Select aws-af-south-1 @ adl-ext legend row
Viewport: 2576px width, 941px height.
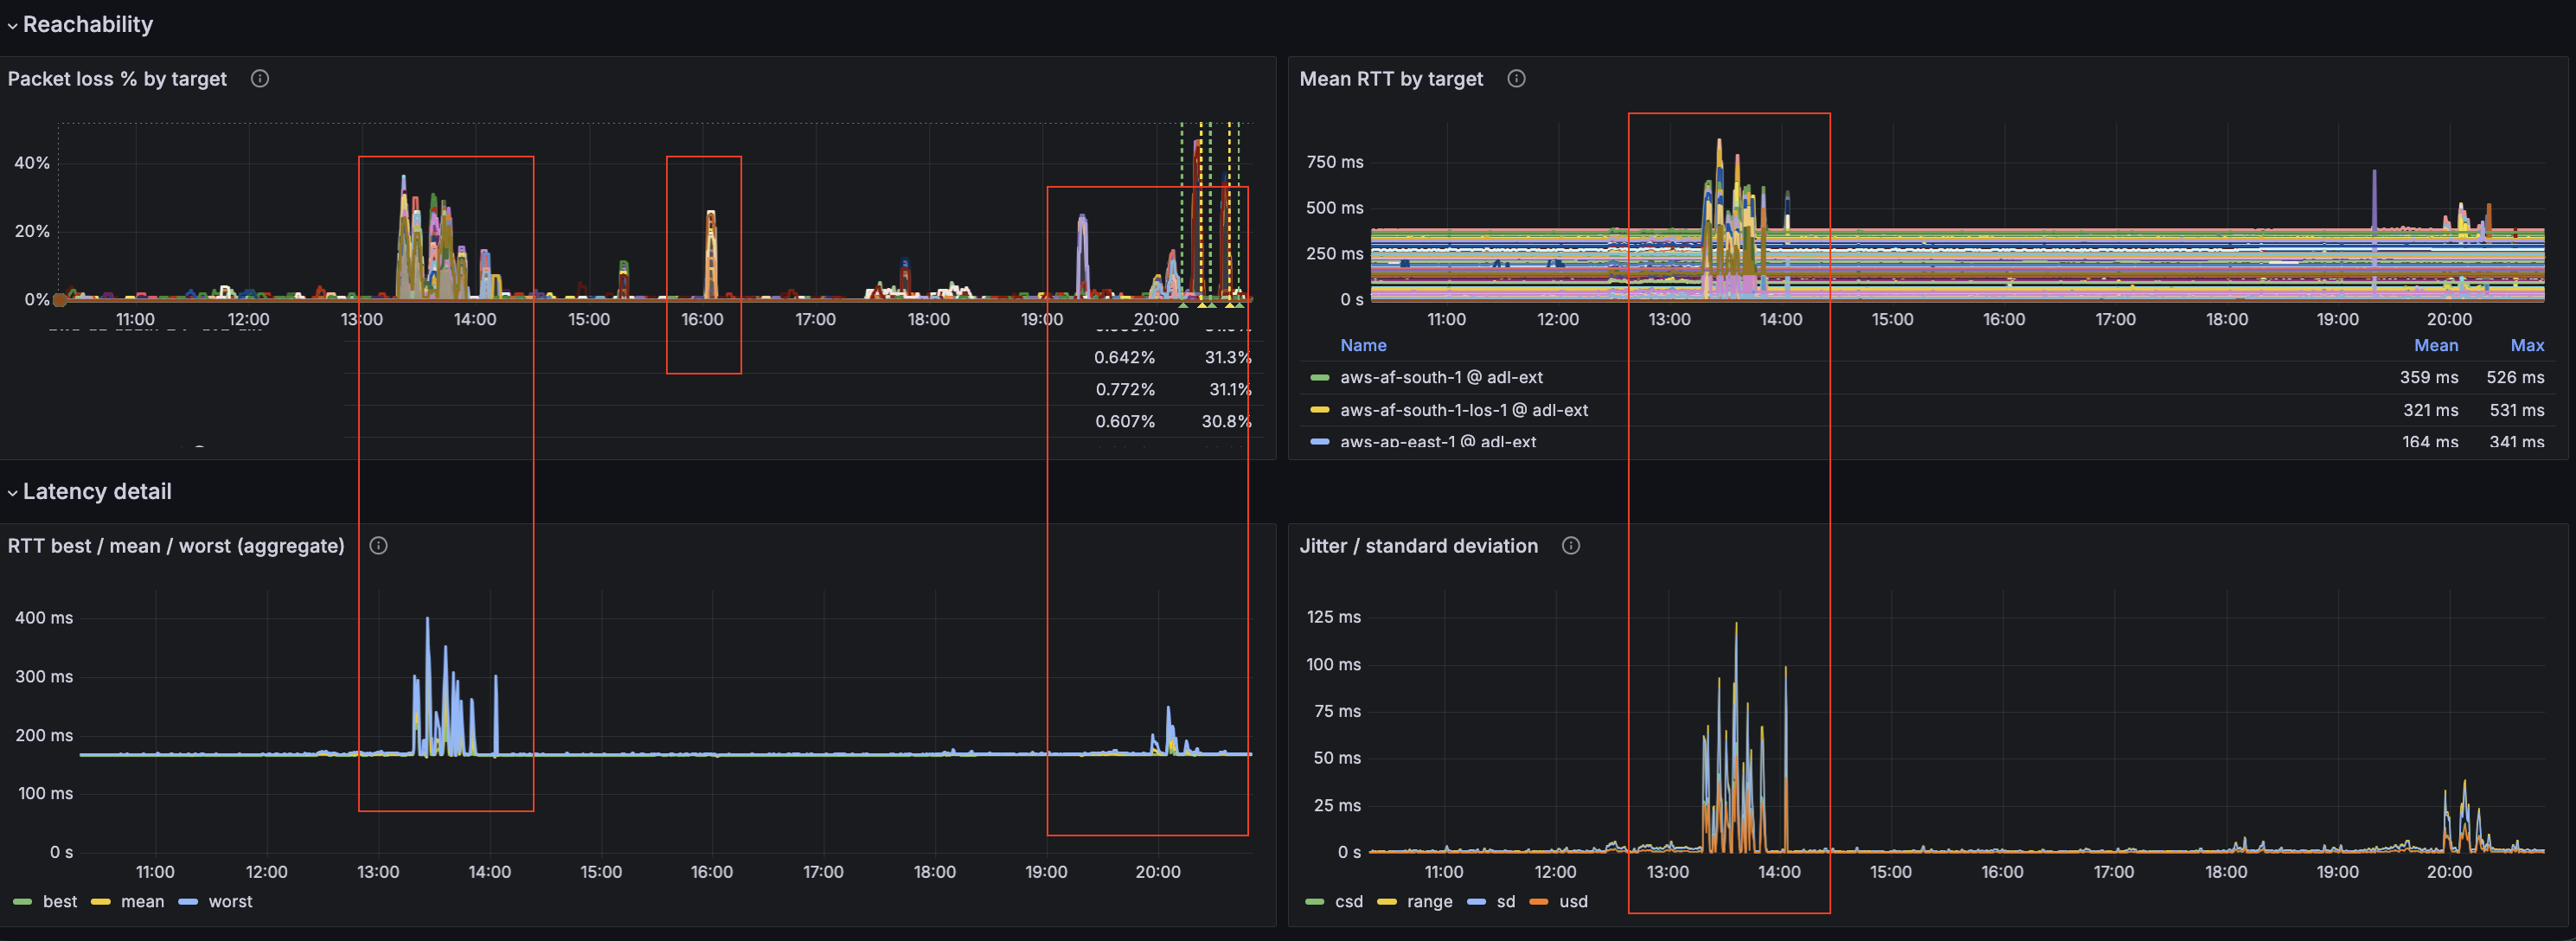tap(1441, 377)
